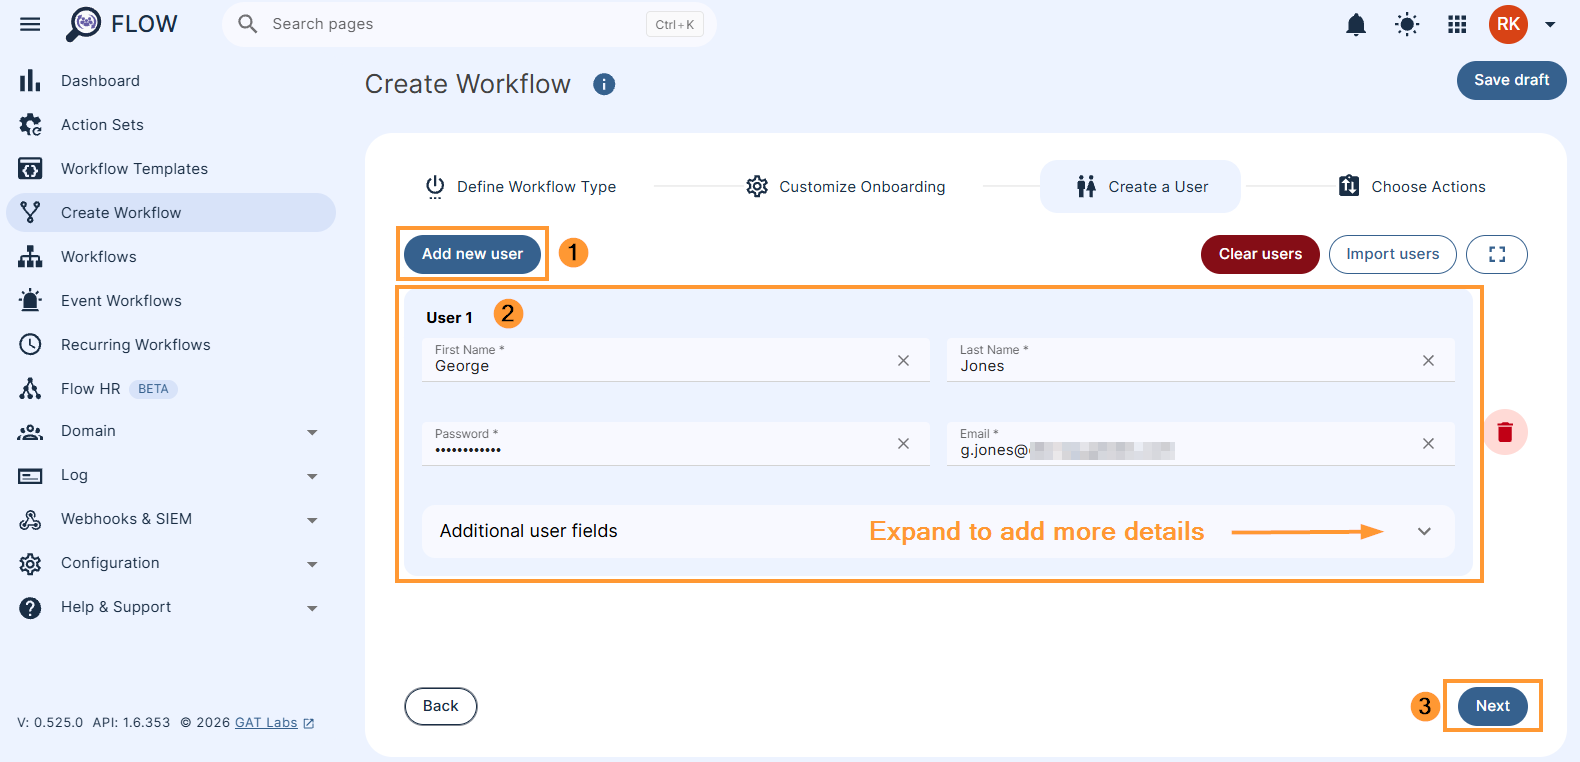
Task: Click the Configuration gear icon
Action: 30,564
